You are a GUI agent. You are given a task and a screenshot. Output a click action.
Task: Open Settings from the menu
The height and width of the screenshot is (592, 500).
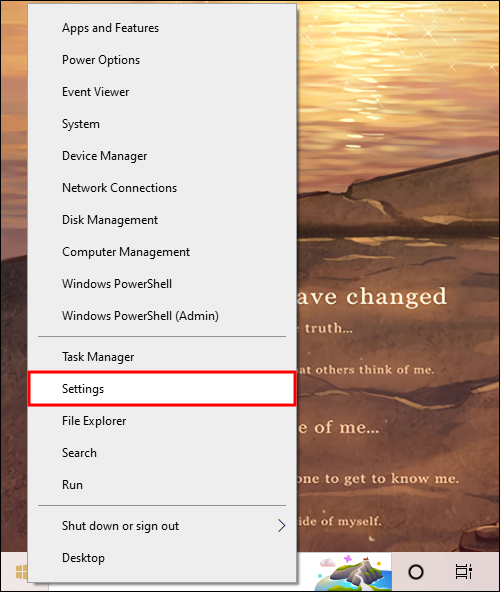[162, 389]
